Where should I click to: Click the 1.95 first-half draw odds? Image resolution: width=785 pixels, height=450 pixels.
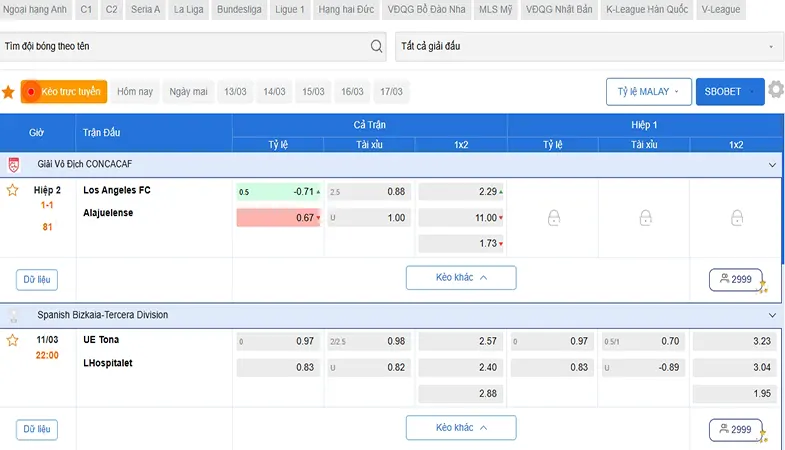click(x=736, y=394)
